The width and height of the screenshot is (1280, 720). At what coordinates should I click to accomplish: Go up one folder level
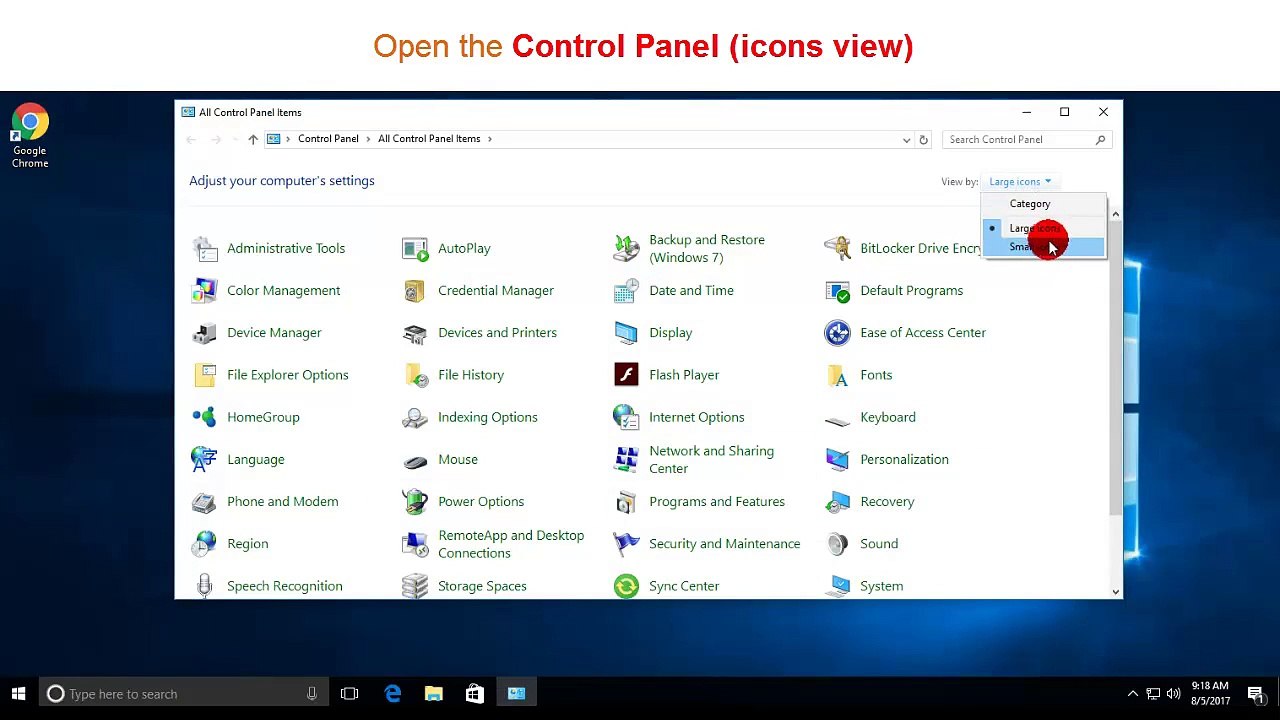253,139
